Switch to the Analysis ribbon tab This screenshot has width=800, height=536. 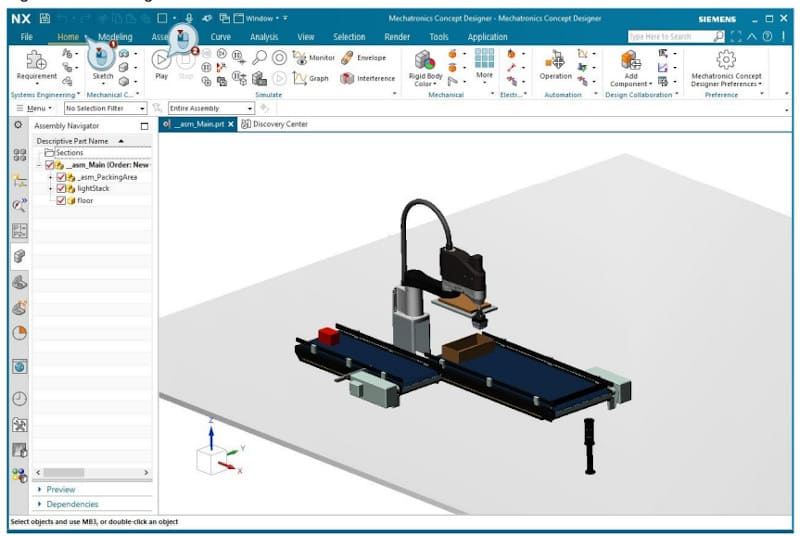(x=264, y=37)
